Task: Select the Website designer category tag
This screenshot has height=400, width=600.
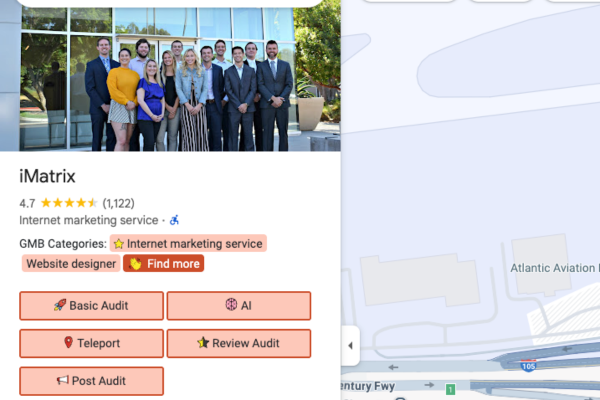Action: [69, 264]
